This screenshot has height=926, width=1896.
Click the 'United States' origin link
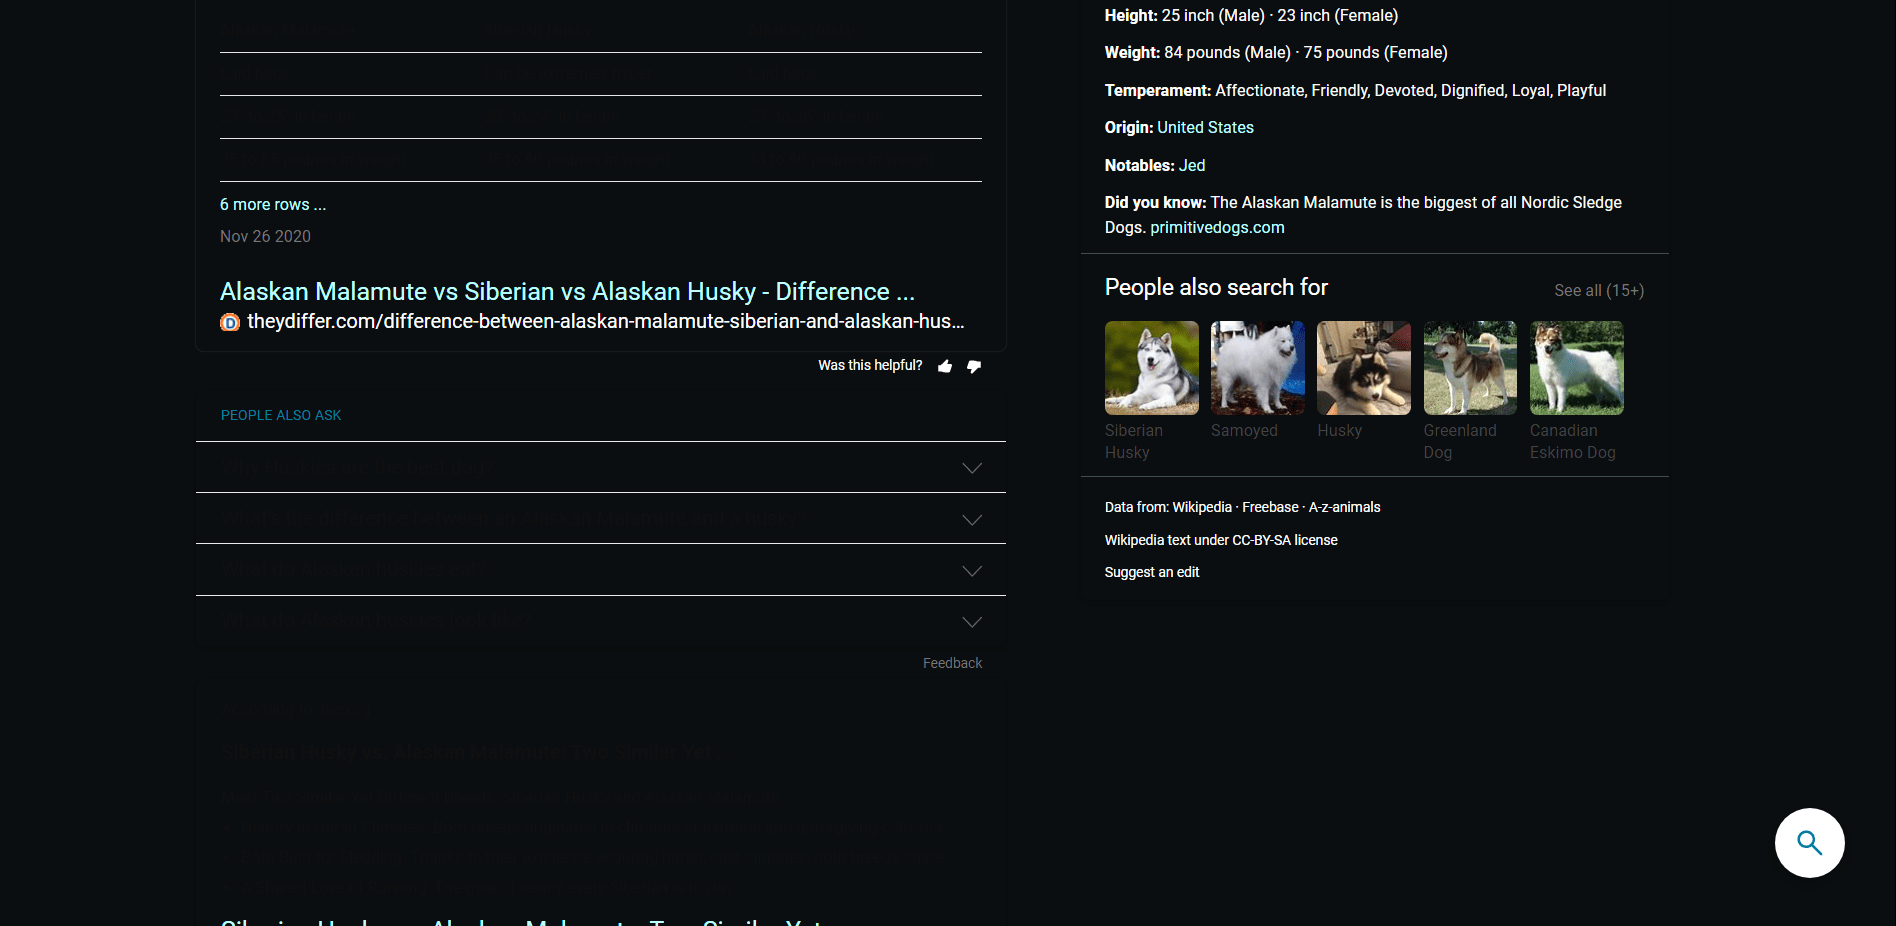point(1204,127)
